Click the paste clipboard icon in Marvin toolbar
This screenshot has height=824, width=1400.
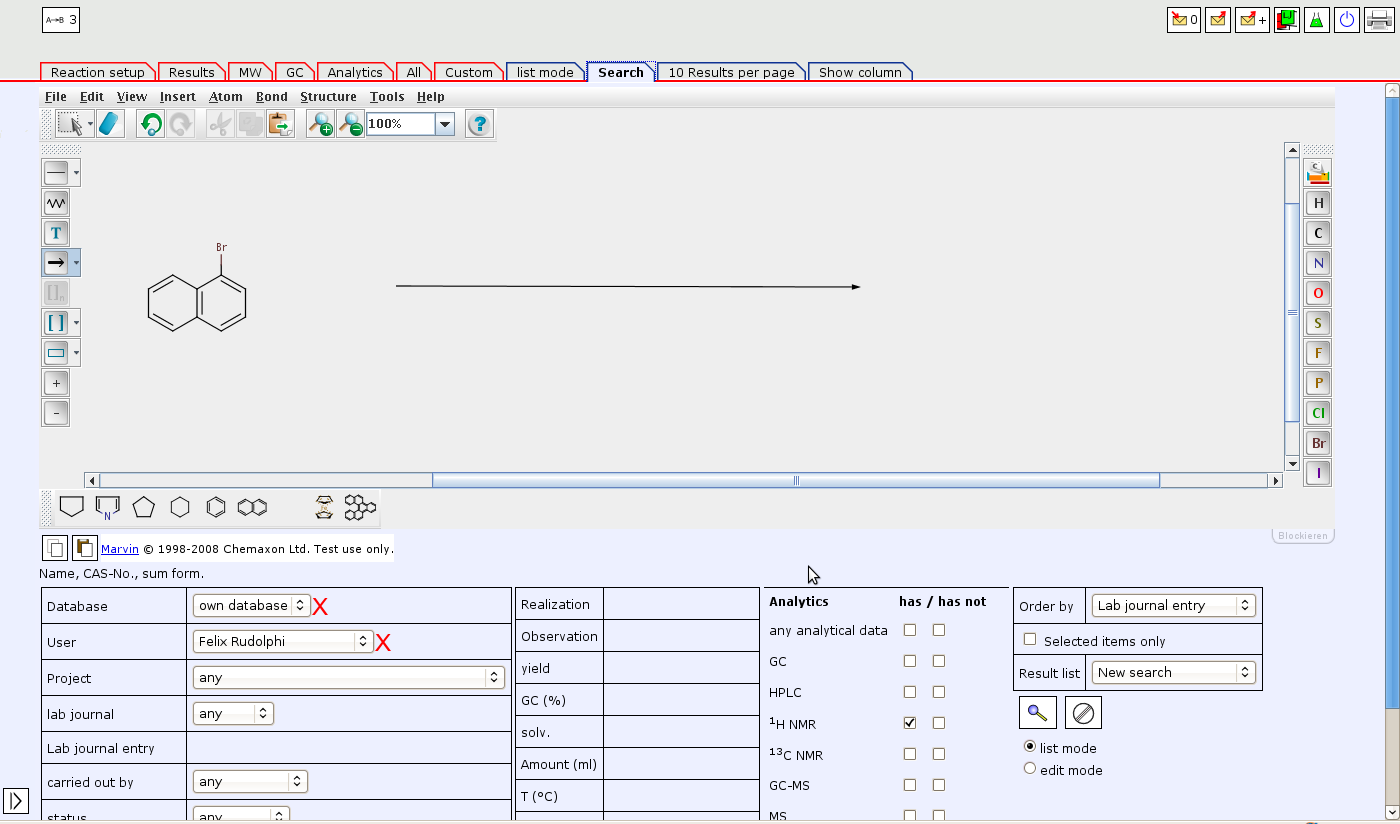pyautogui.click(x=280, y=124)
